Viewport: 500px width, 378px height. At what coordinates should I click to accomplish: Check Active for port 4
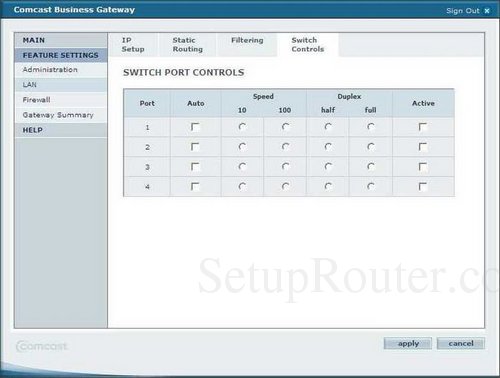[423, 186]
